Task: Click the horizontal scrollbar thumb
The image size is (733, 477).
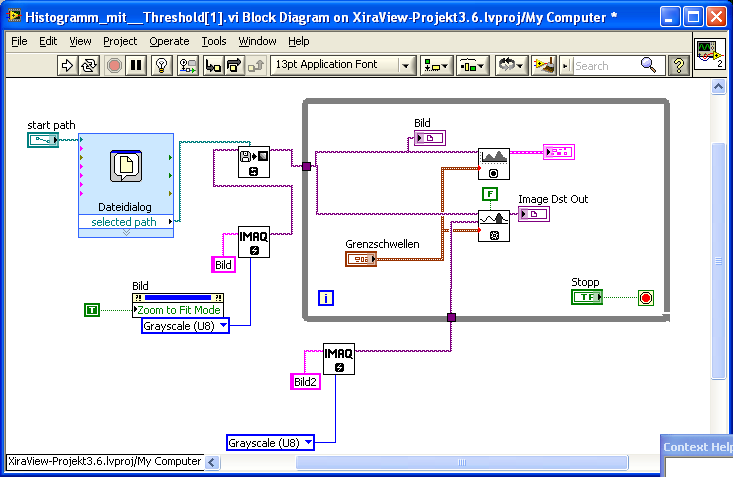Action: click(x=462, y=463)
